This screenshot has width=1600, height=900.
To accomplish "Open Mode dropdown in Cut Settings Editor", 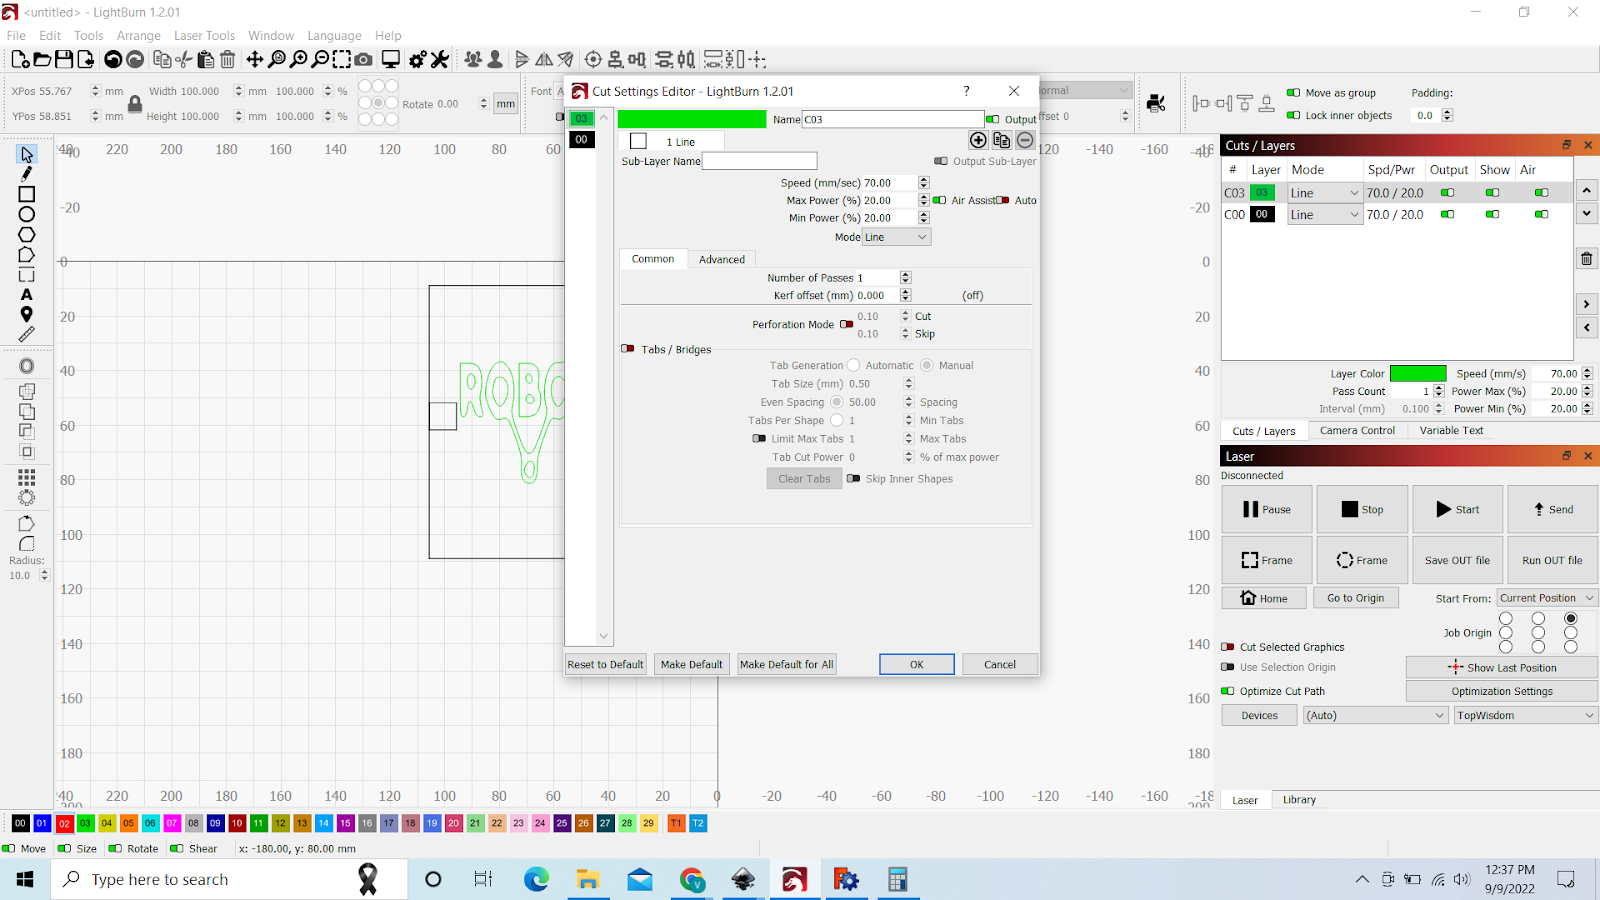I will [x=896, y=237].
